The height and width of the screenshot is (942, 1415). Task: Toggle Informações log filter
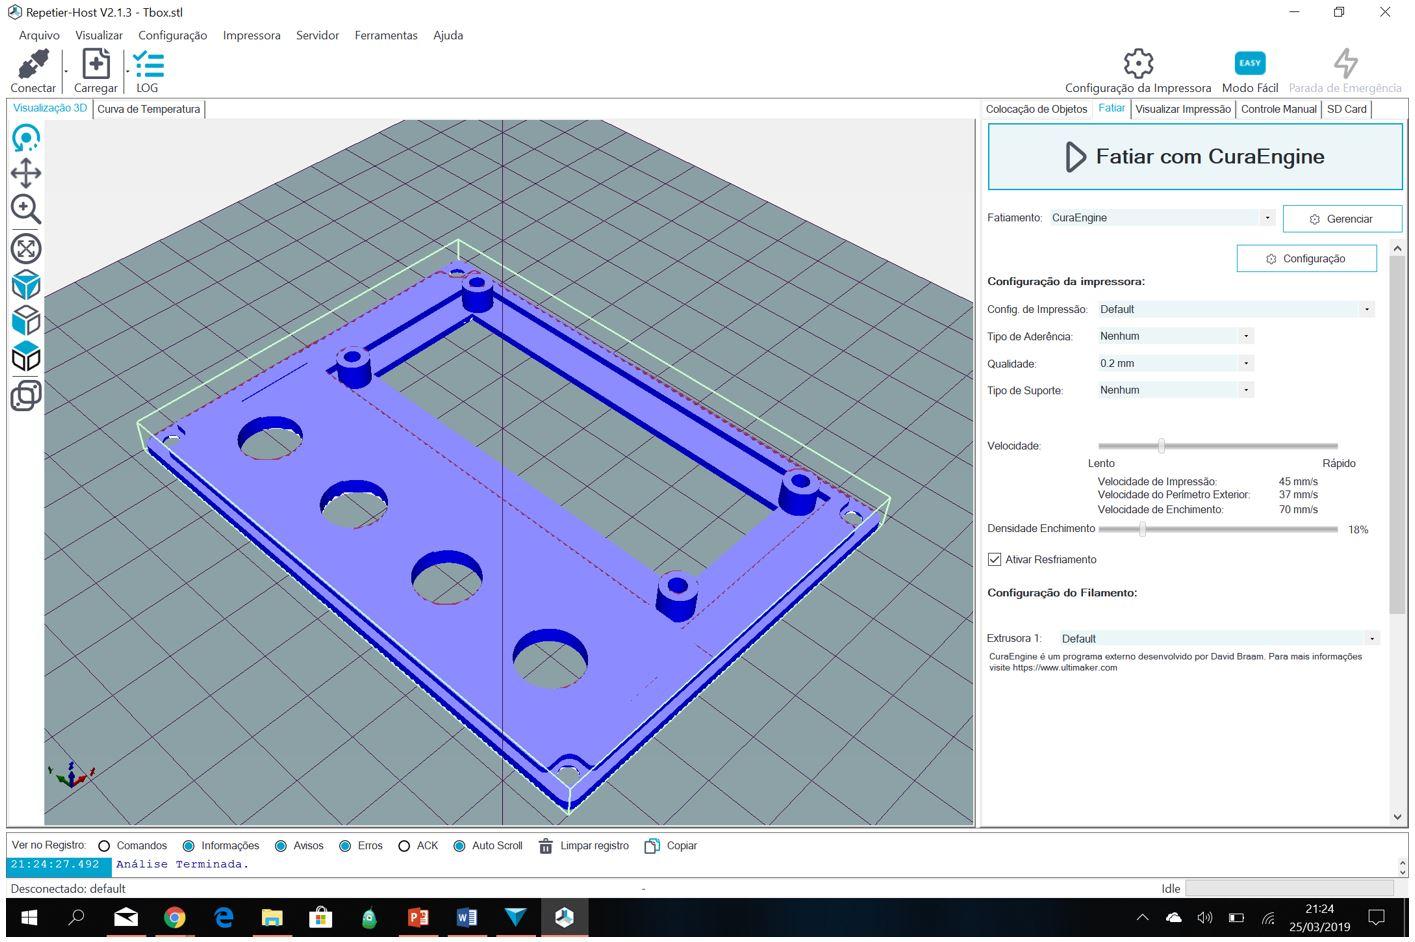[188, 846]
